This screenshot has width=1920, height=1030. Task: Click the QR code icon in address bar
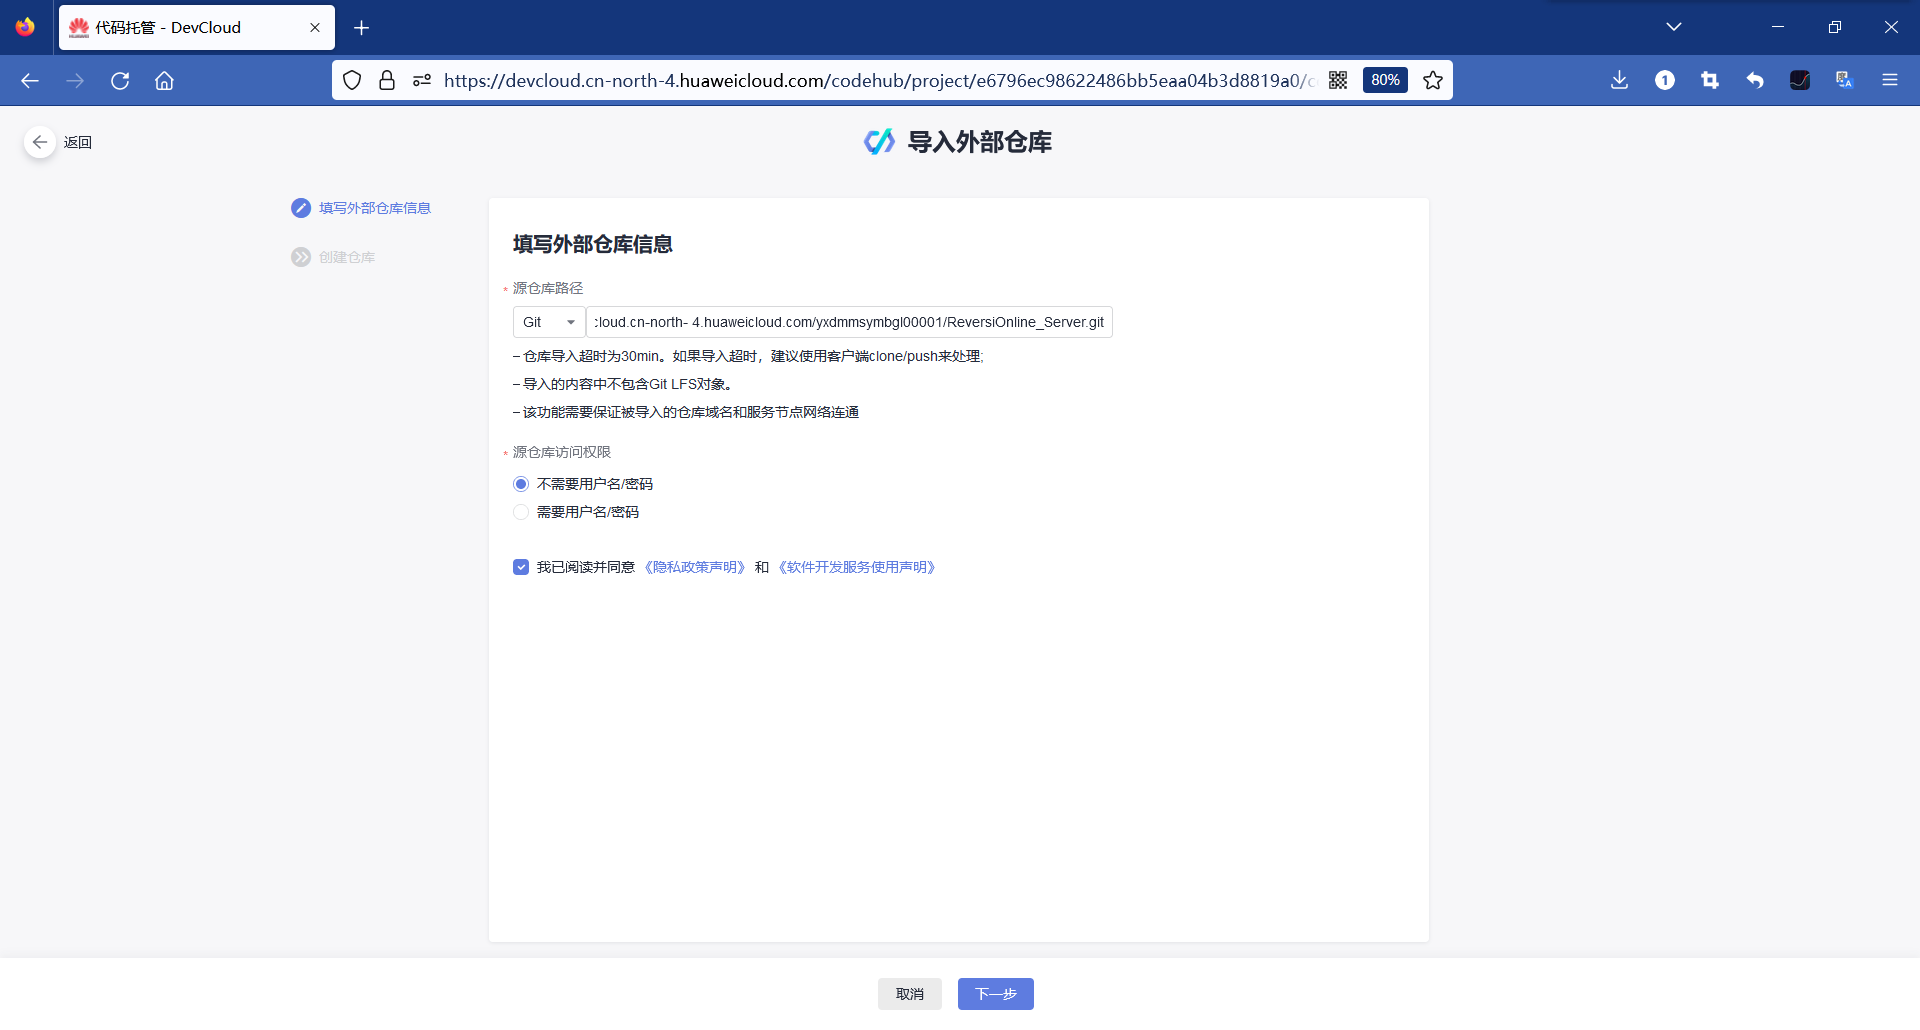(x=1338, y=80)
